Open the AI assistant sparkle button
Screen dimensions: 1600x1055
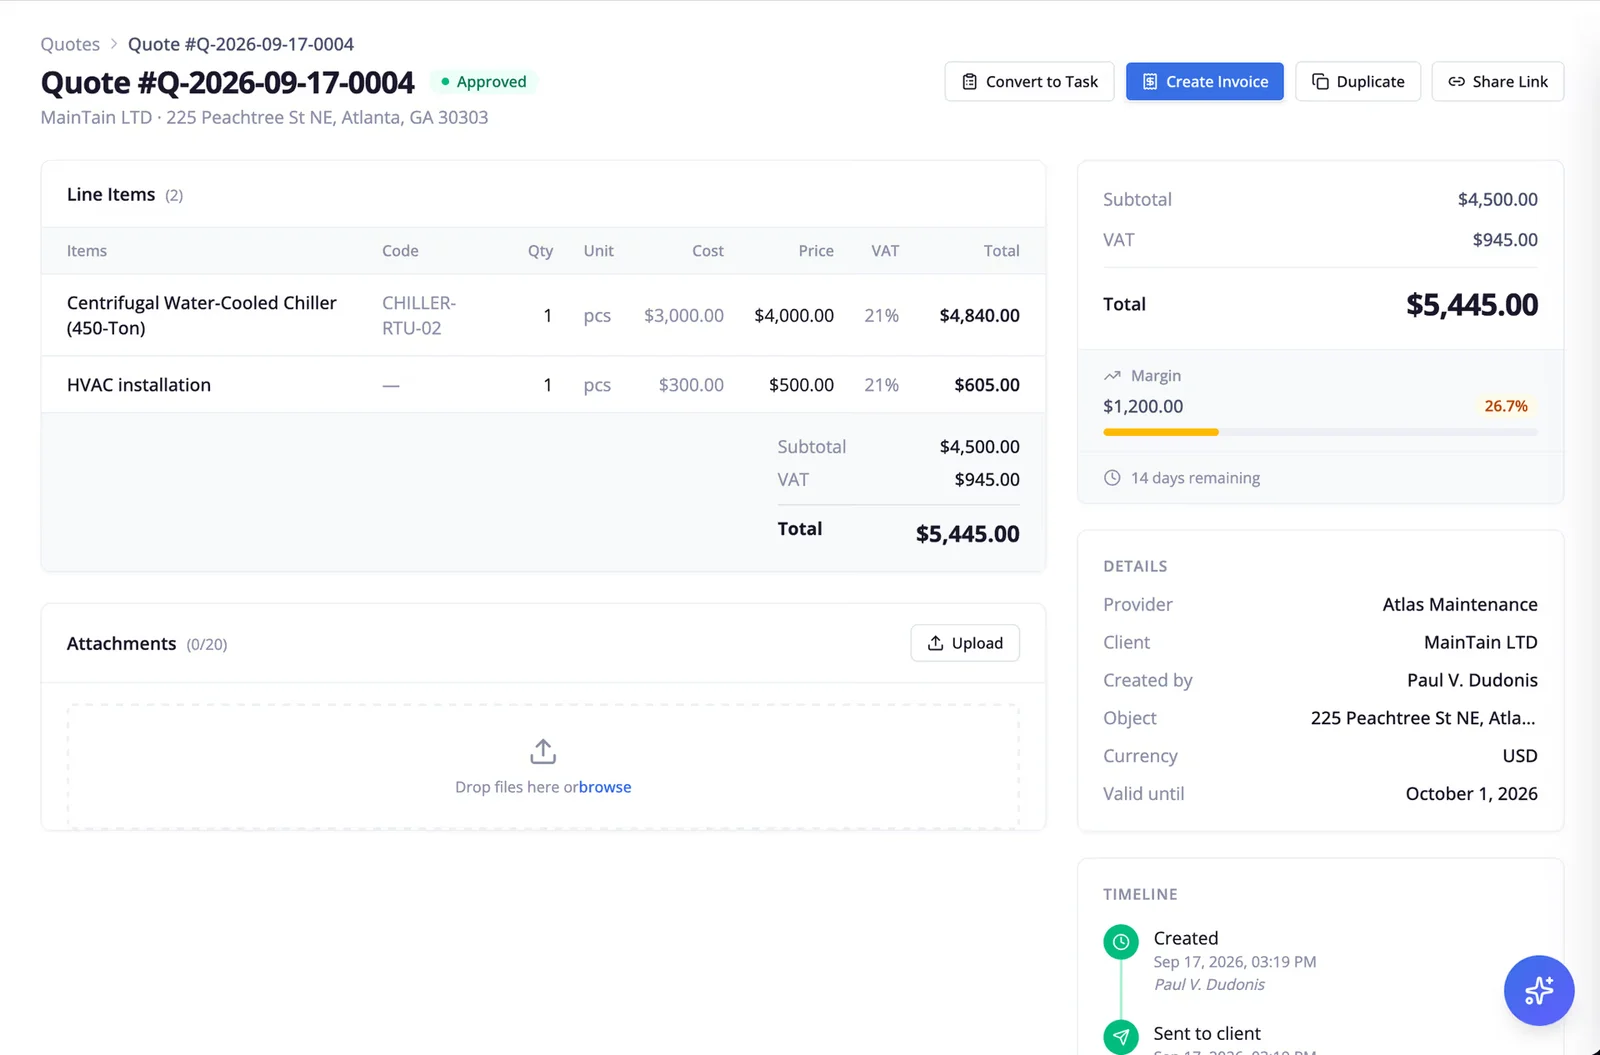pos(1539,990)
